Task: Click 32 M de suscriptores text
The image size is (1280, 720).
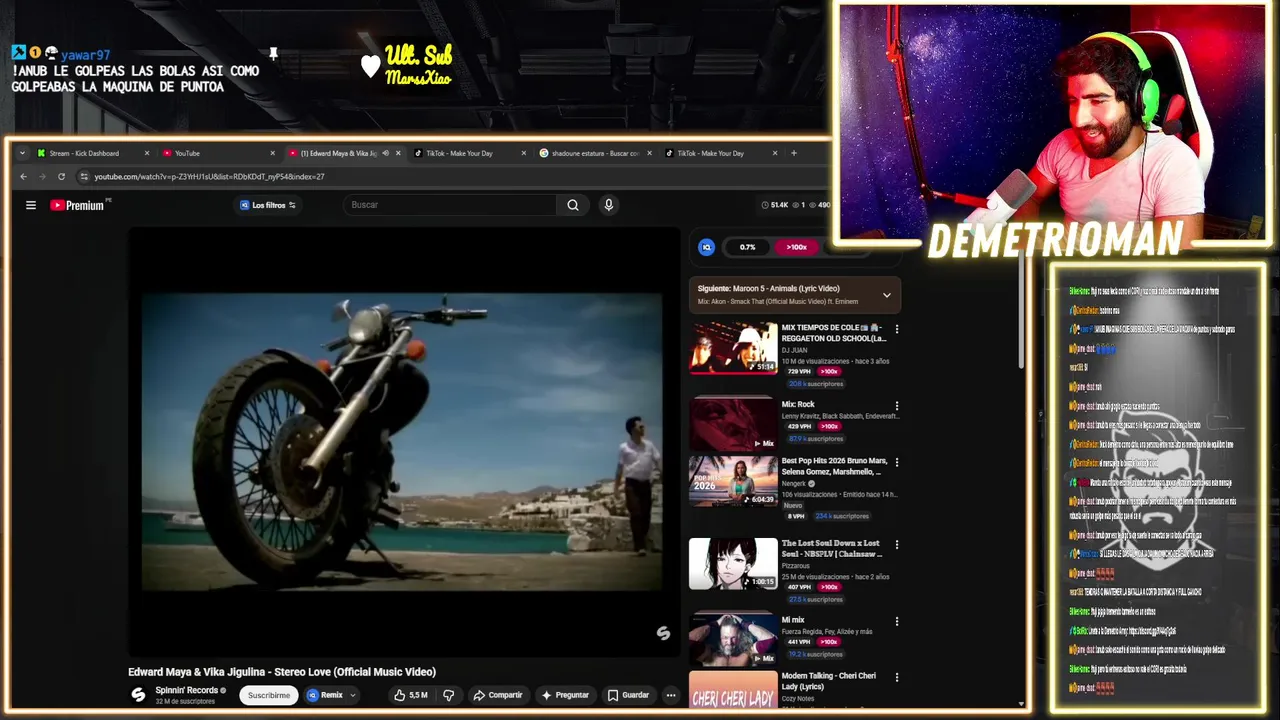Action: (x=185, y=702)
